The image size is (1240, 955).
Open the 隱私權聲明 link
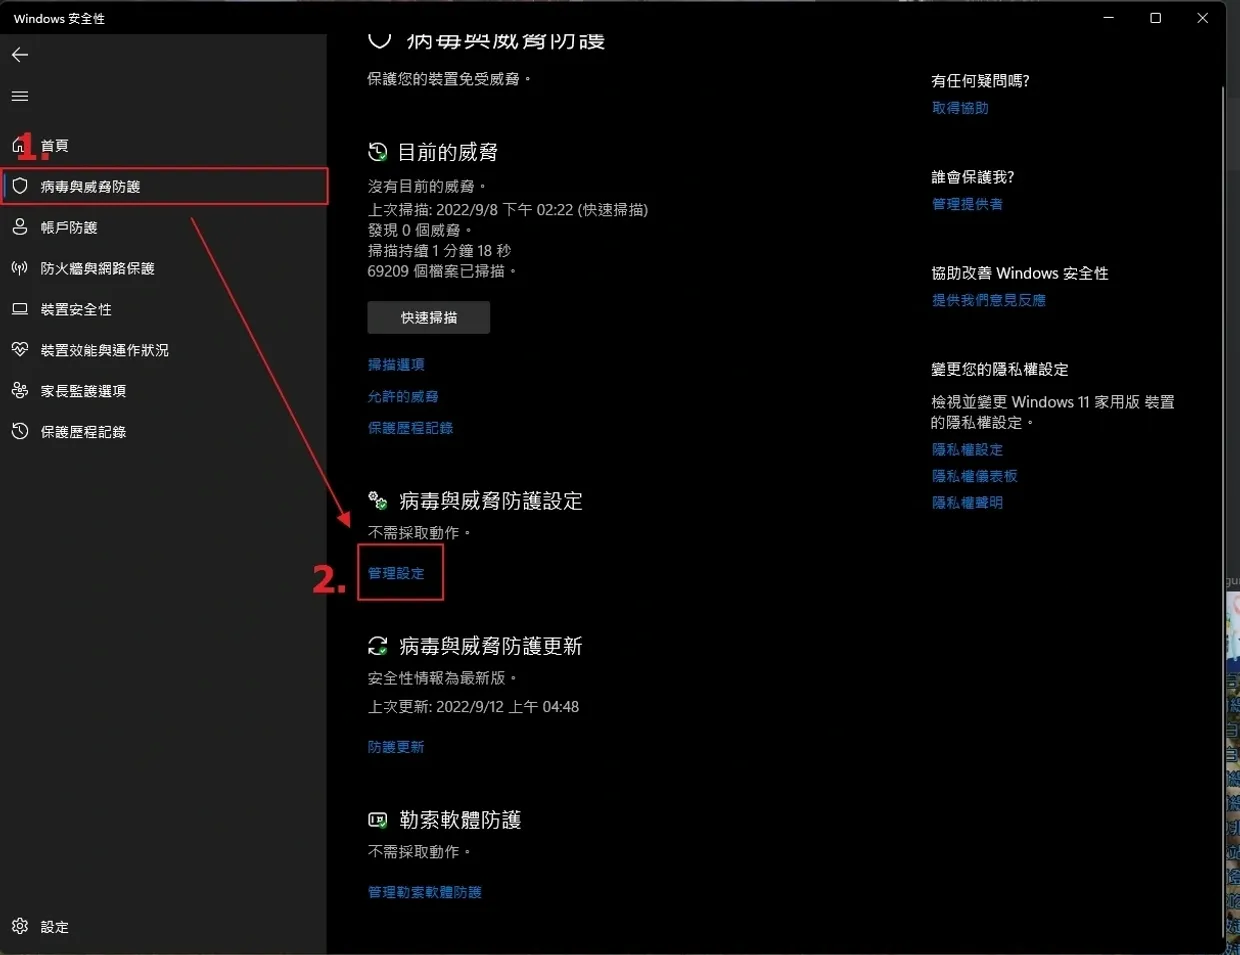[x=967, y=503]
